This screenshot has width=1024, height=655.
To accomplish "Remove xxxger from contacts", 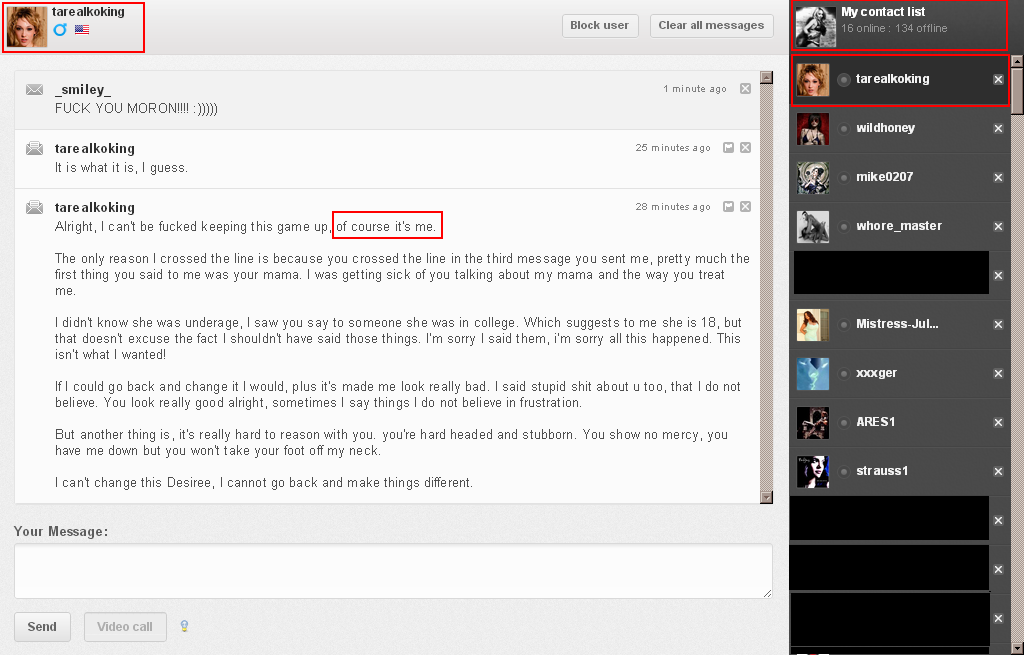I will (998, 374).
